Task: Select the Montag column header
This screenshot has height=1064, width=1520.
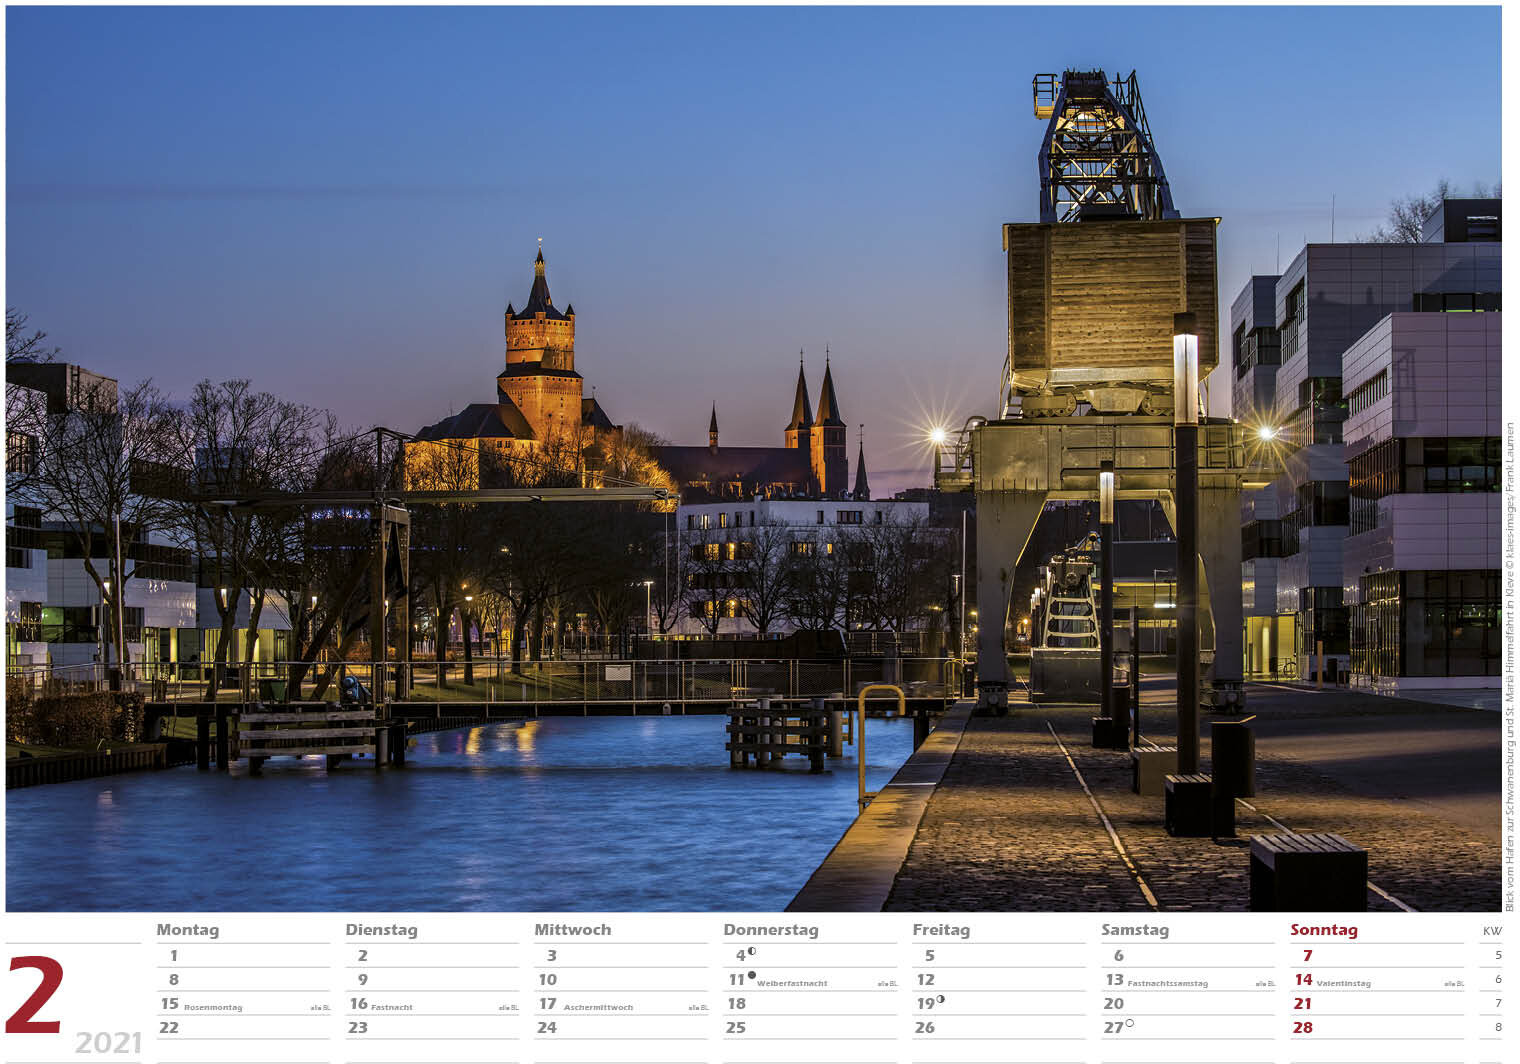Action: point(188,930)
